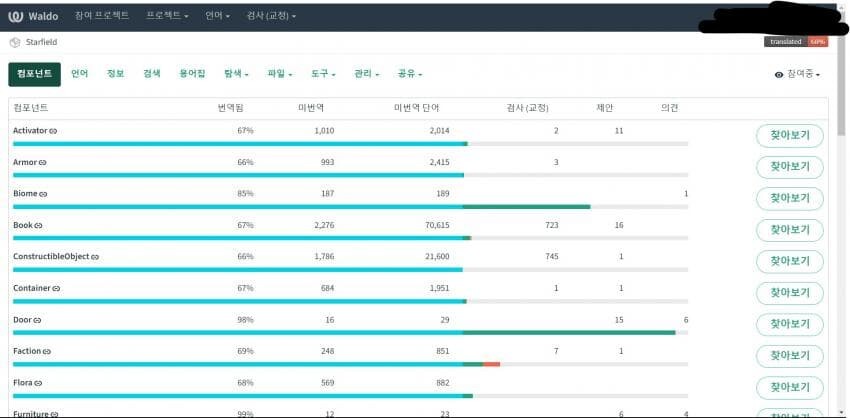Open the Book component link

point(23,225)
